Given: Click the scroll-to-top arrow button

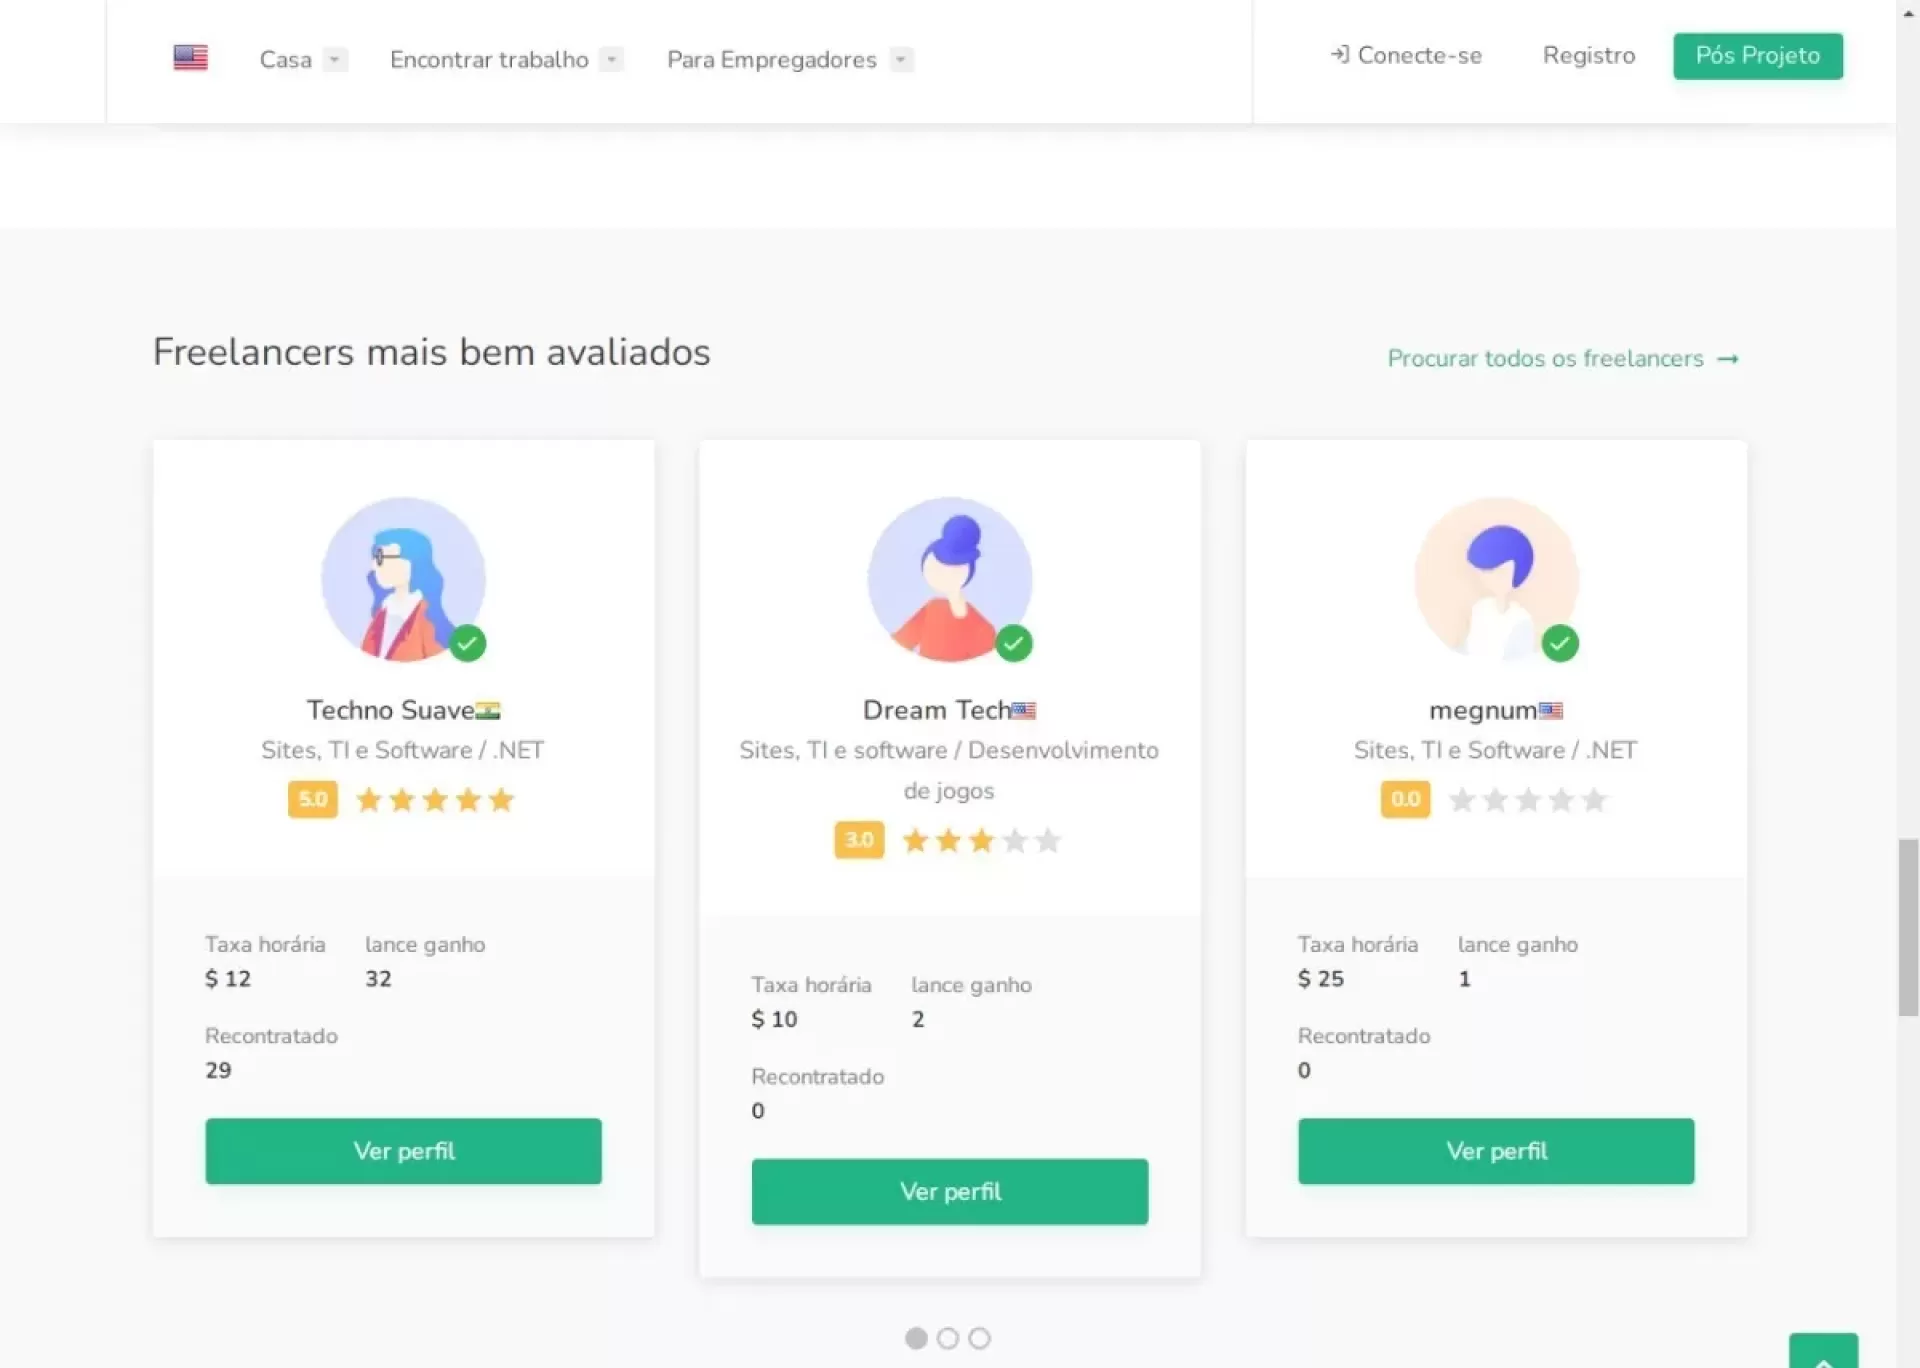Looking at the screenshot, I should (1823, 1354).
